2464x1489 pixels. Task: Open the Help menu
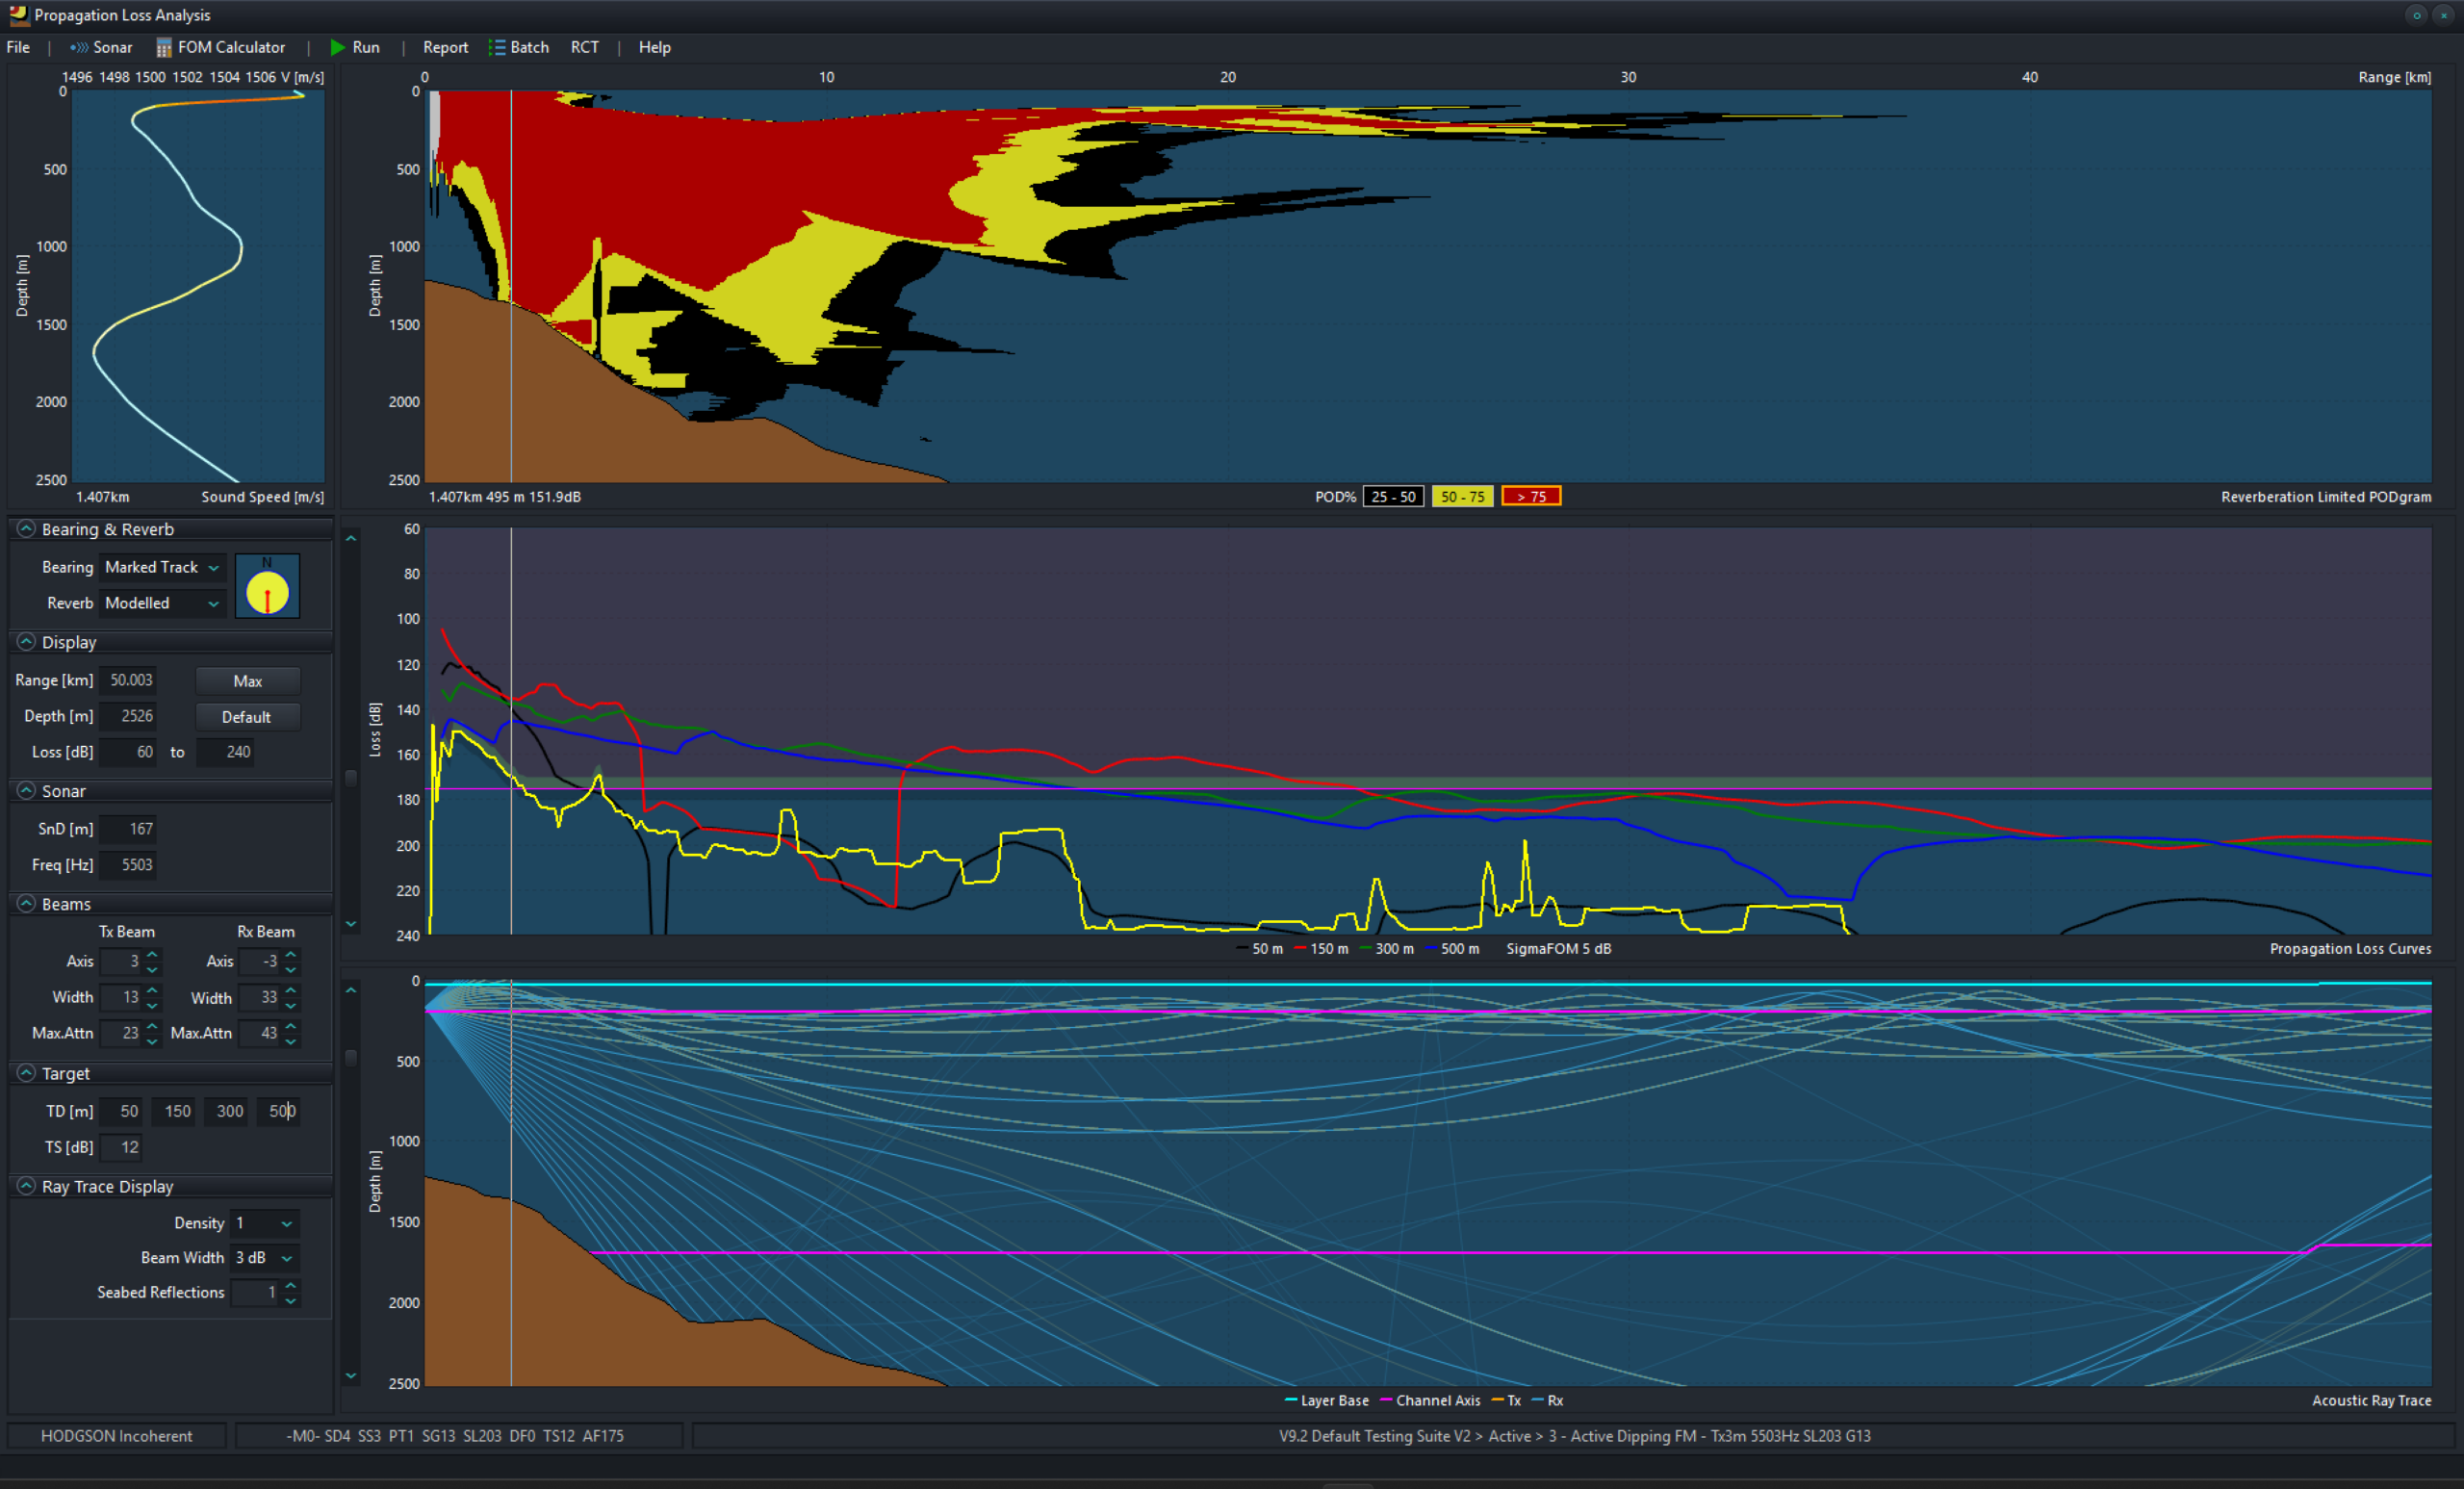click(x=654, y=47)
